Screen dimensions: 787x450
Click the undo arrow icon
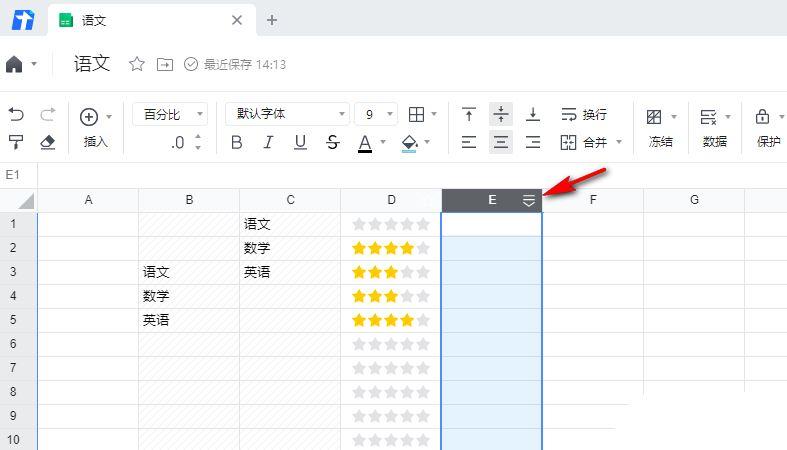point(16,115)
